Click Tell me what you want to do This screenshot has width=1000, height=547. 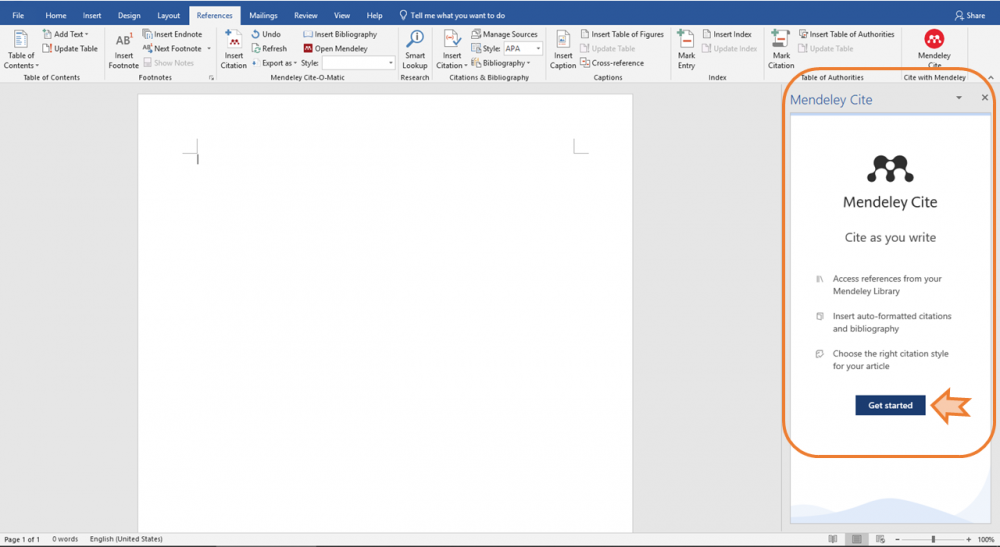pyautogui.click(x=452, y=15)
